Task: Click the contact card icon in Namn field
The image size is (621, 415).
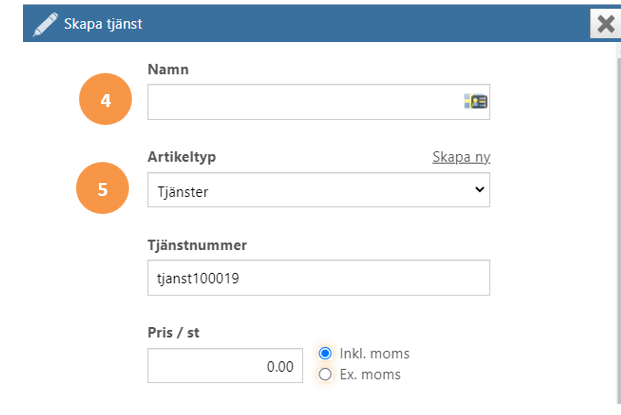Action: (476, 101)
